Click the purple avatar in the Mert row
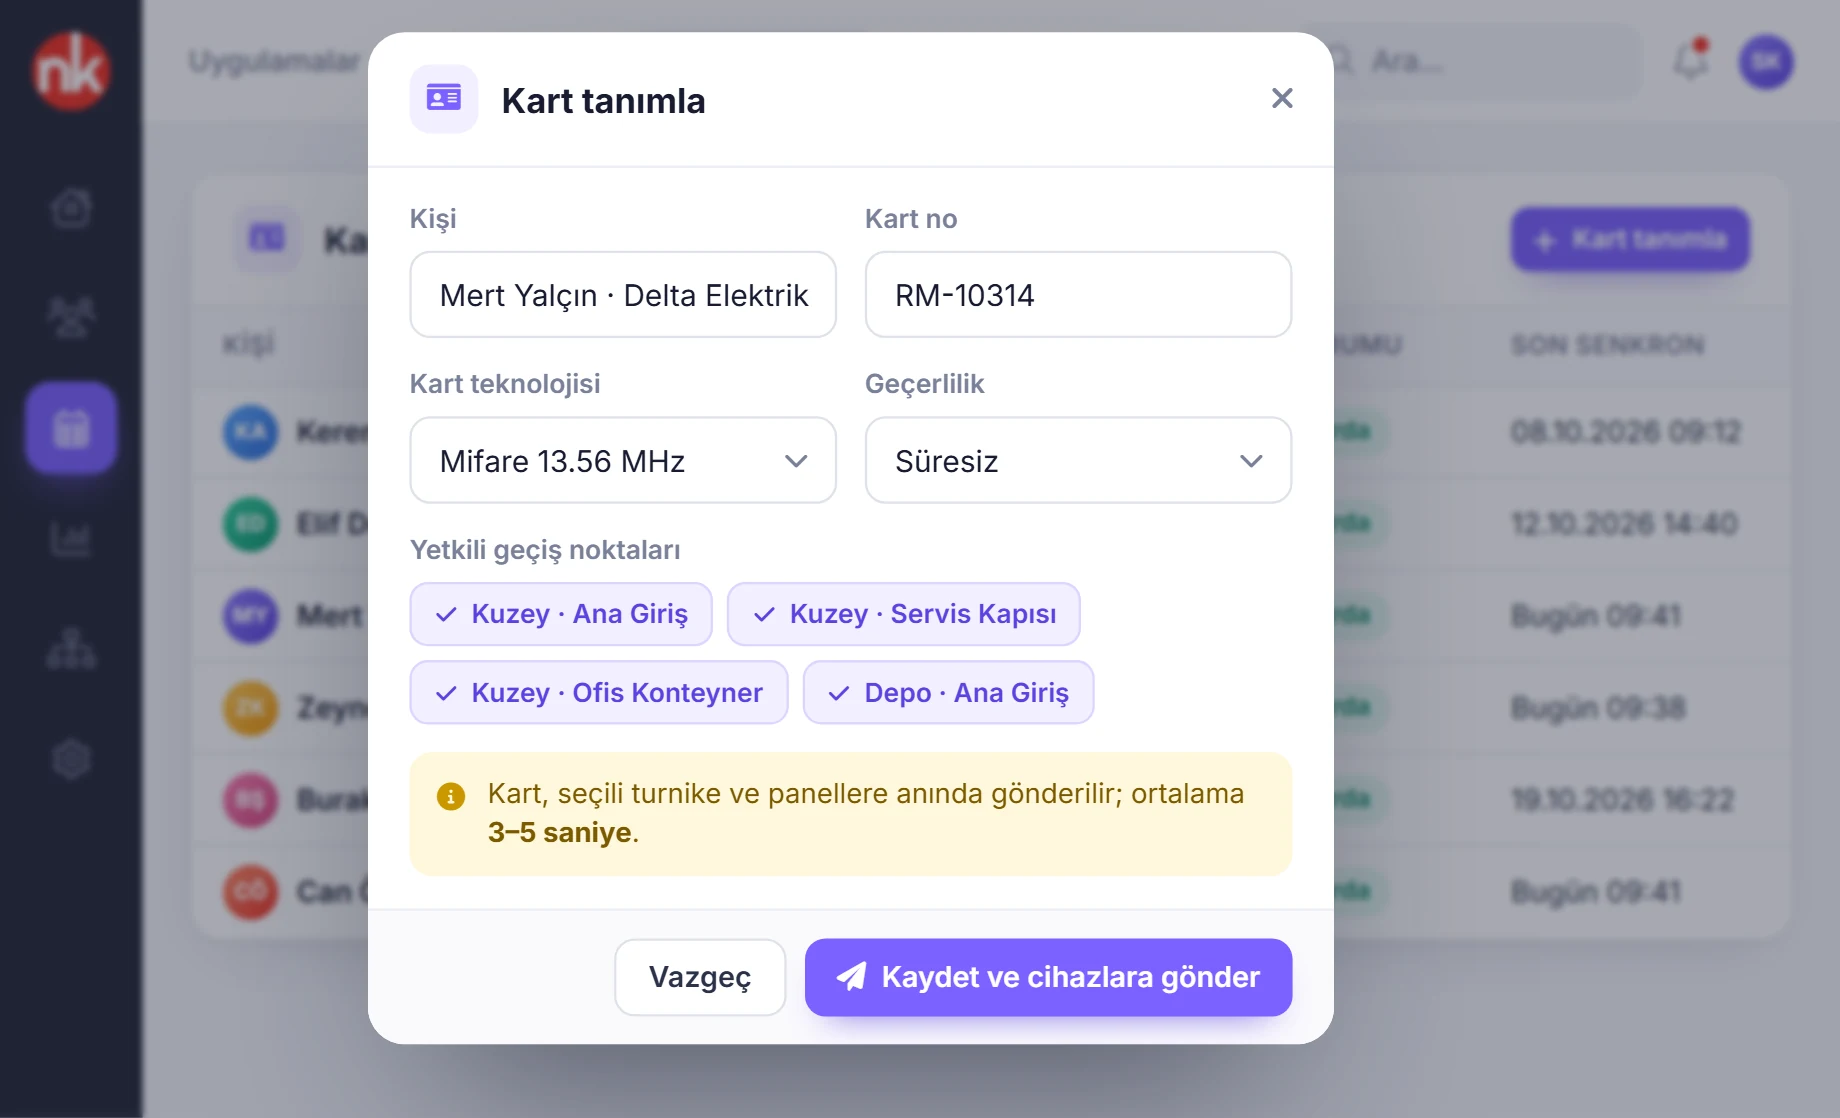The height and width of the screenshot is (1118, 1840). [x=250, y=616]
